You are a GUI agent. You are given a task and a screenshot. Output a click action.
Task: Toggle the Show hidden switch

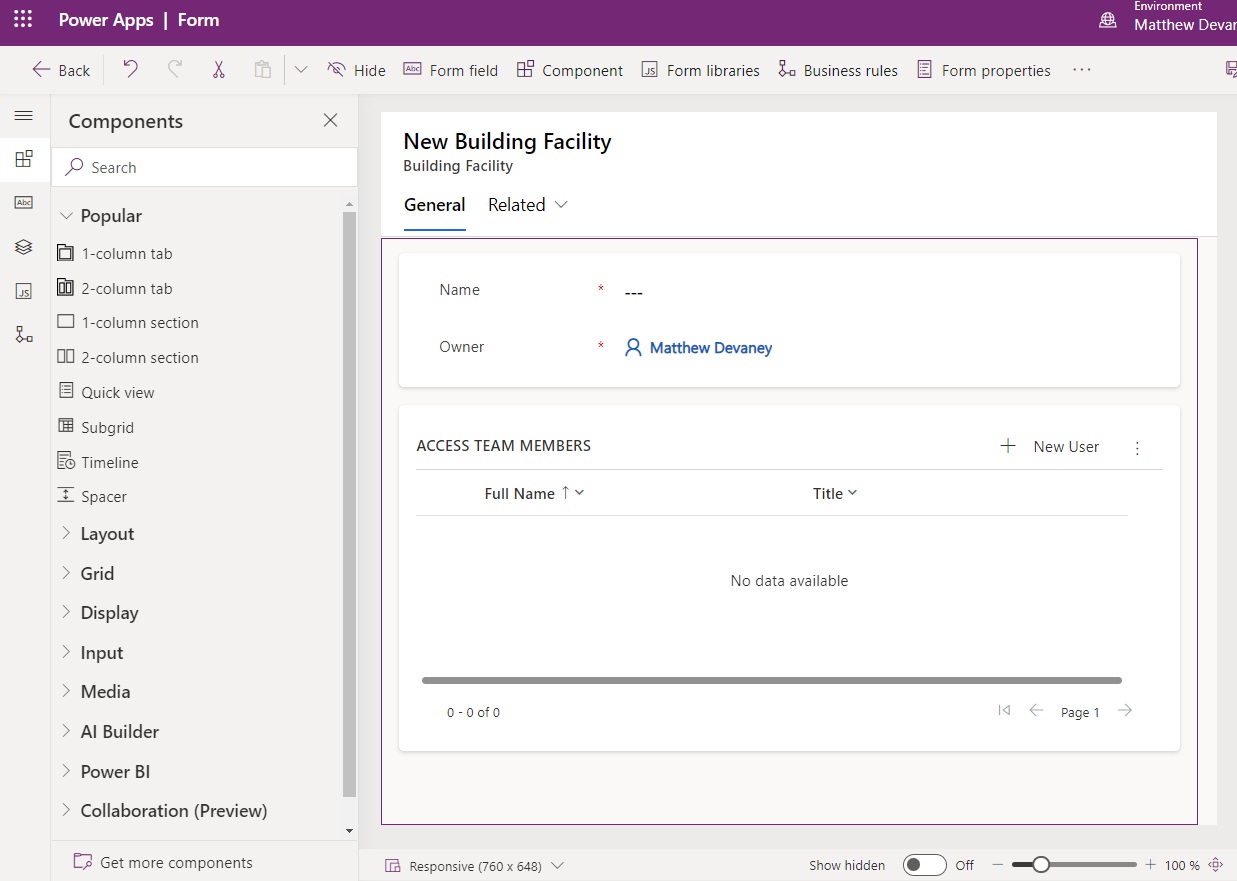point(924,865)
